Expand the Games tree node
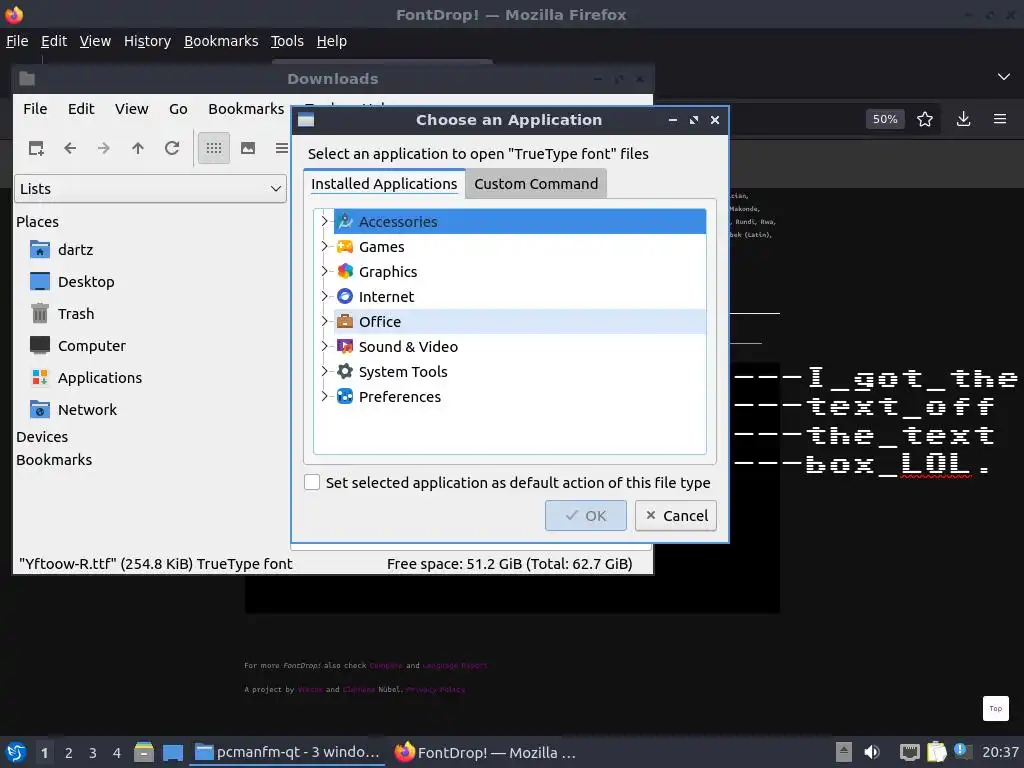This screenshot has width=1024, height=768. (x=325, y=246)
